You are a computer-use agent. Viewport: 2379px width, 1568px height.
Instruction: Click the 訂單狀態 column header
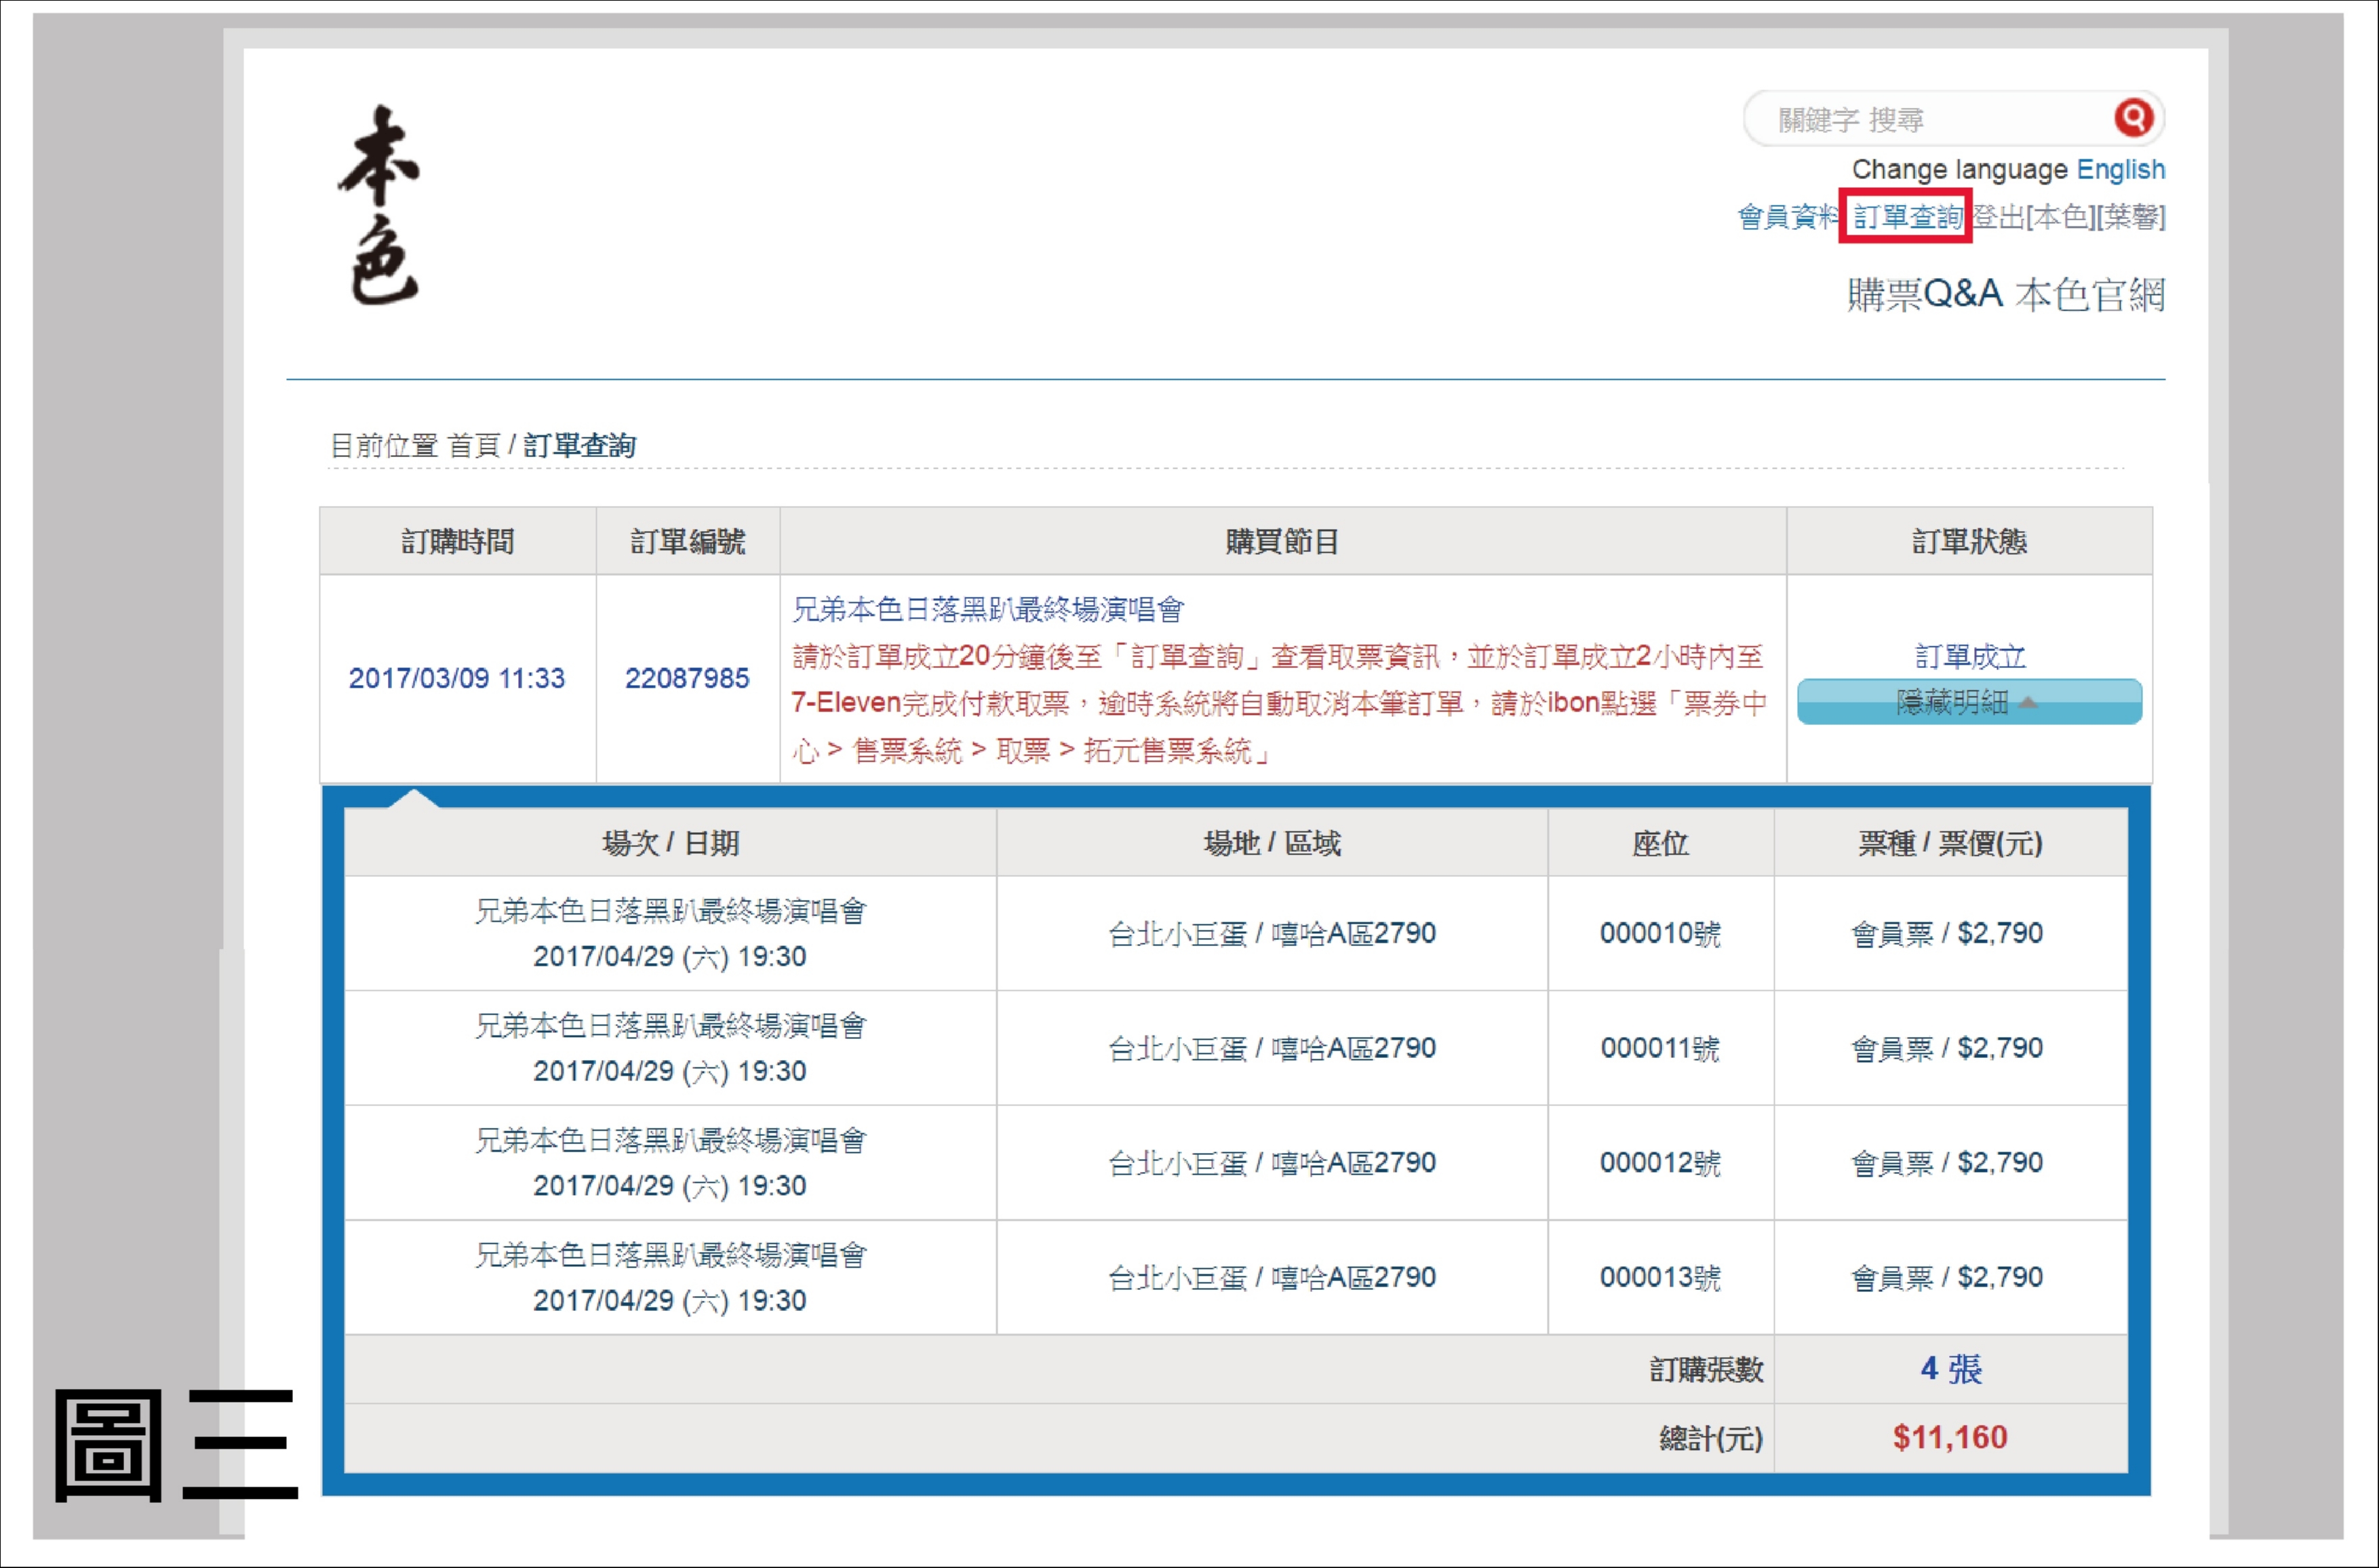click(x=1969, y=541)
